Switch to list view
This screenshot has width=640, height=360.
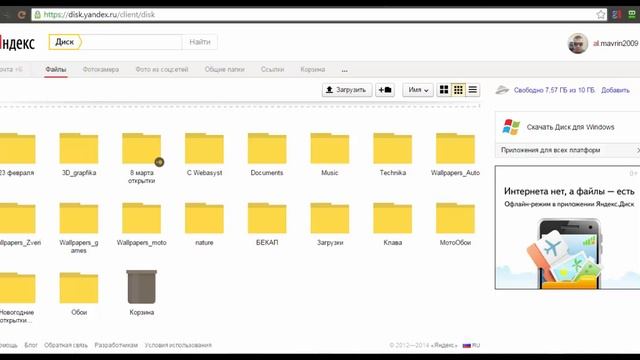pos(473,90)
